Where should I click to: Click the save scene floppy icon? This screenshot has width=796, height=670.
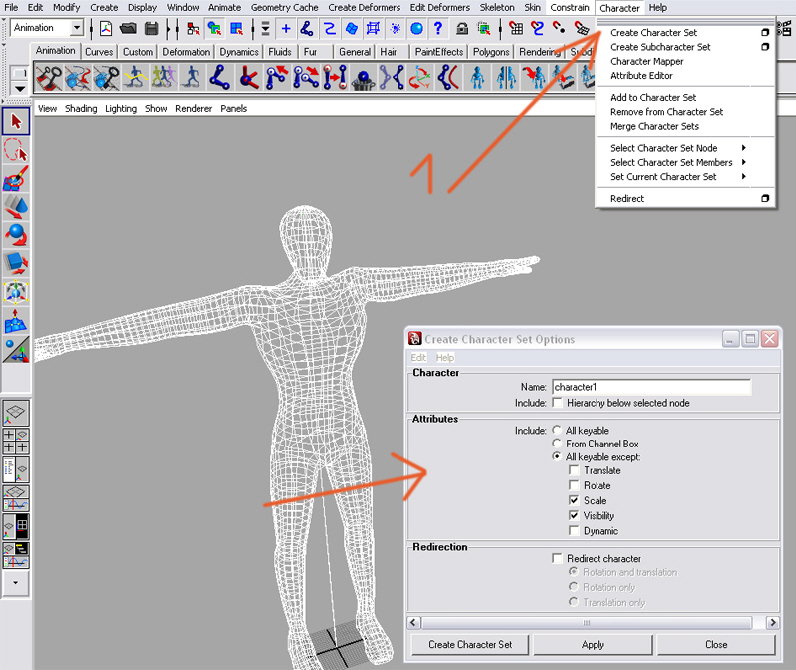coord(152,29)
